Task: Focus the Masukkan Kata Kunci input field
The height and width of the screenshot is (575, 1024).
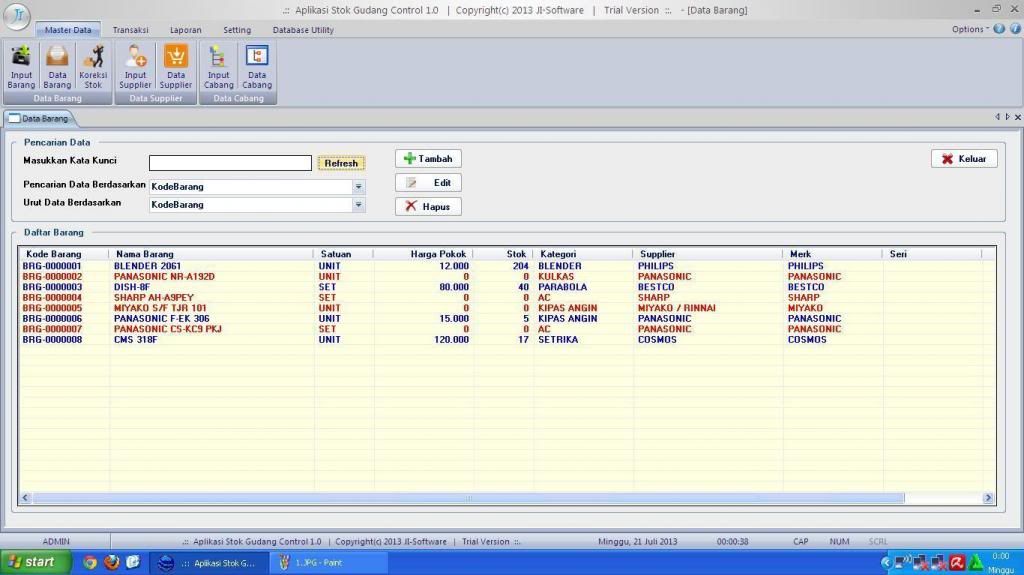Action: [x=230, y=163]
